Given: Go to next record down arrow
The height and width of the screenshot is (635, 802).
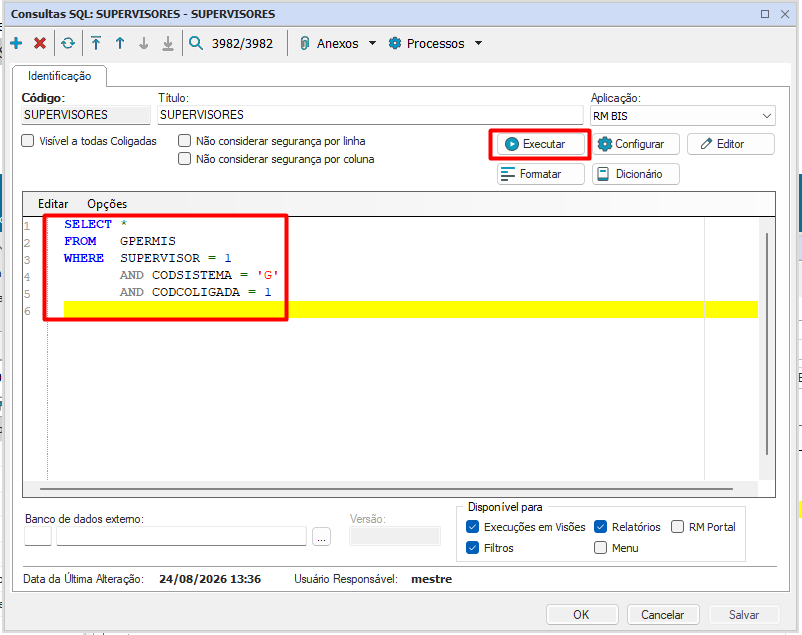Looking at the screenshot, I should coord(144,43).
